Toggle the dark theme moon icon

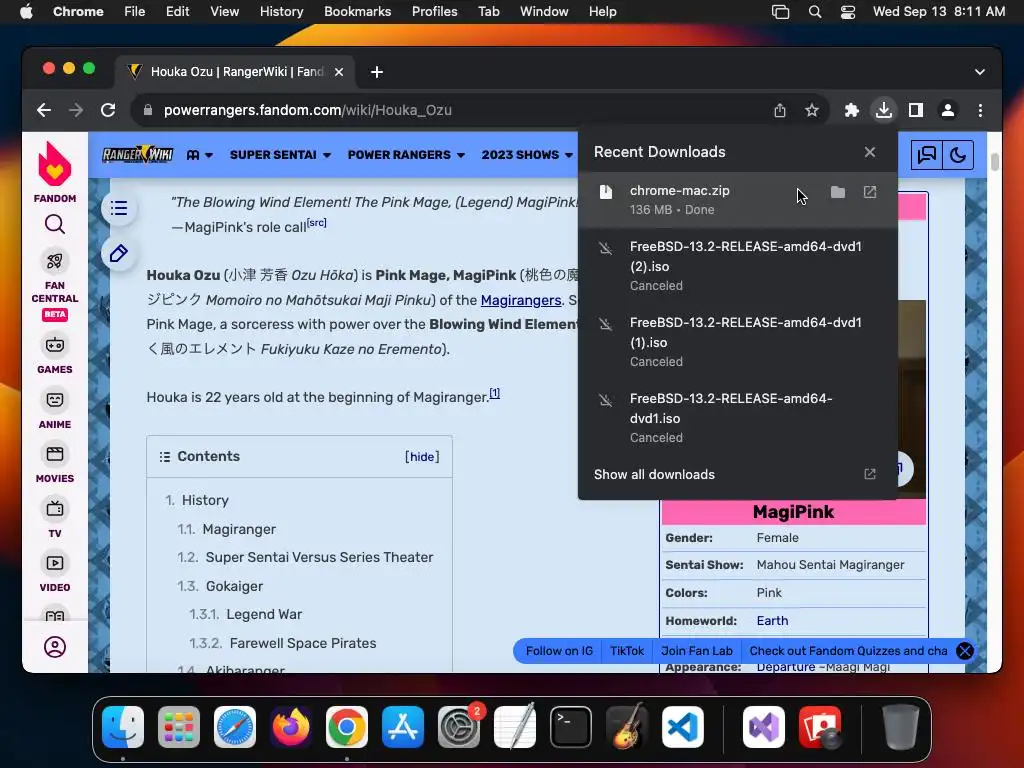point(958,155)
